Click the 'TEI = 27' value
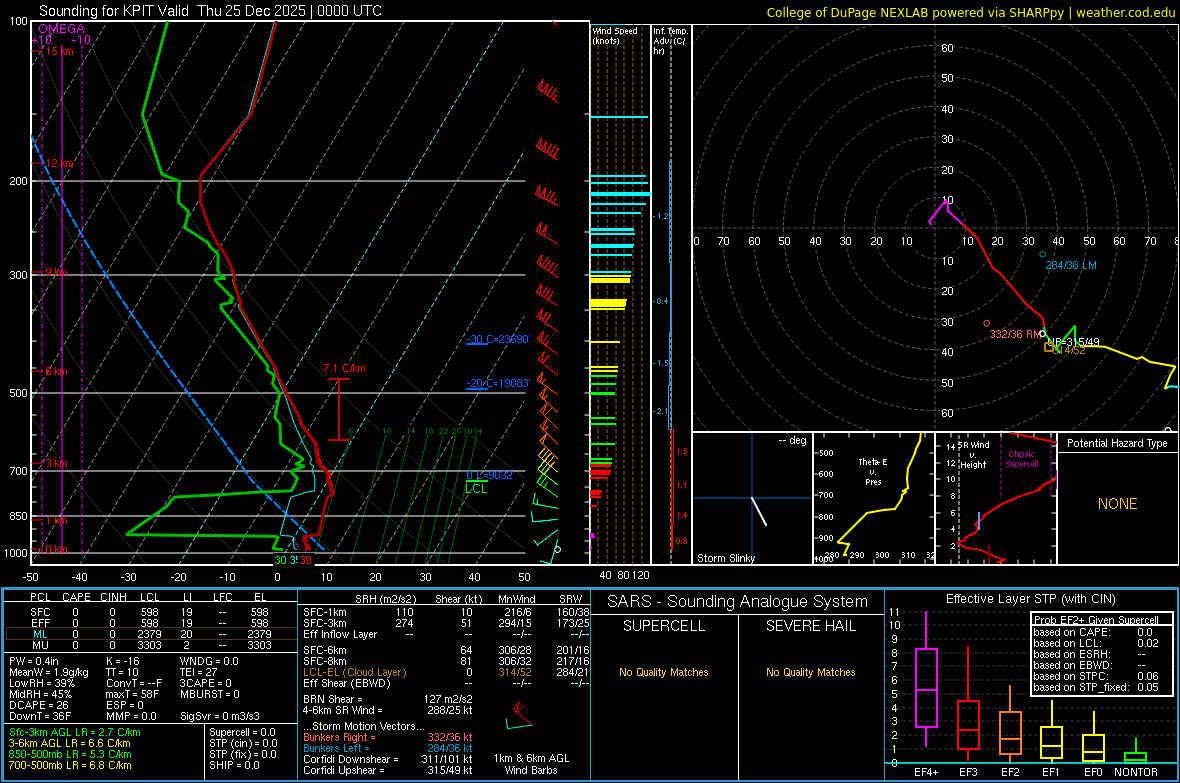The image size is (1180, 783). [199, 672]
